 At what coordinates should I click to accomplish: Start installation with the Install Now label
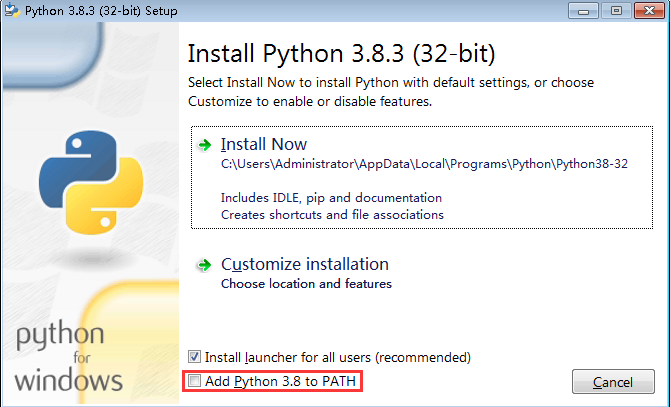point(264,144)
